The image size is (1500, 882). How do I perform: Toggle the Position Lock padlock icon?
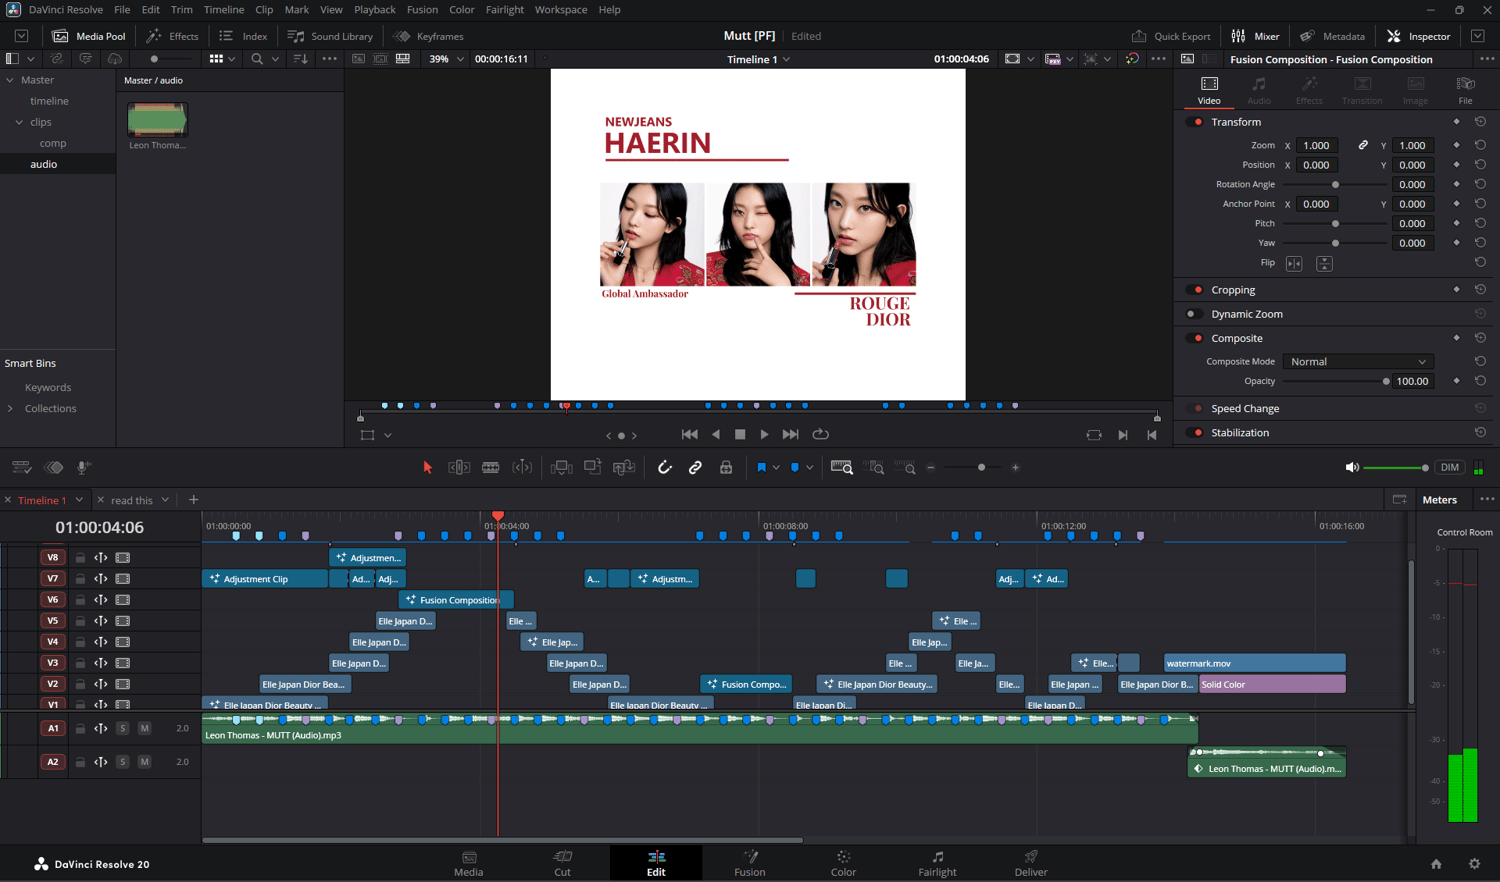tap(726, 467)
